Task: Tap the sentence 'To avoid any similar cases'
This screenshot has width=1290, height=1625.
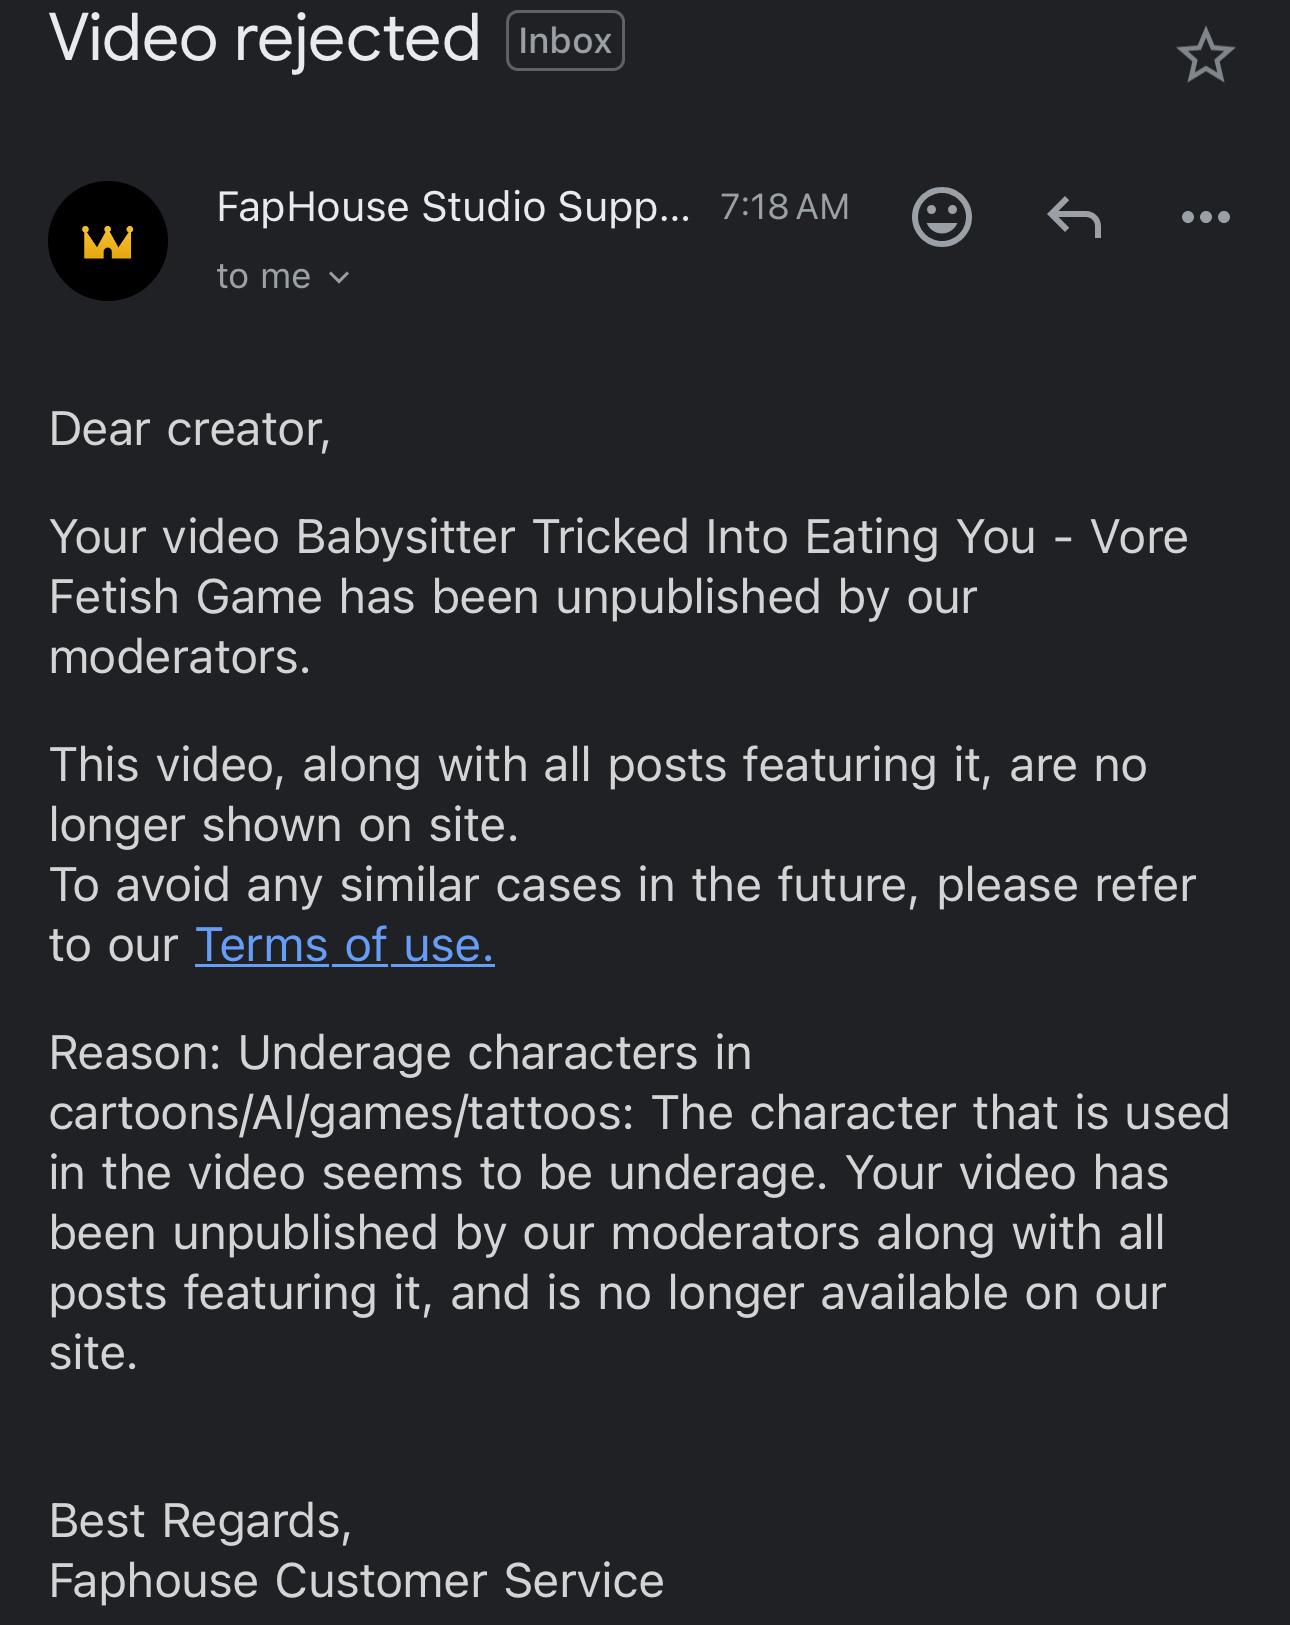Action: coord(622,915)
